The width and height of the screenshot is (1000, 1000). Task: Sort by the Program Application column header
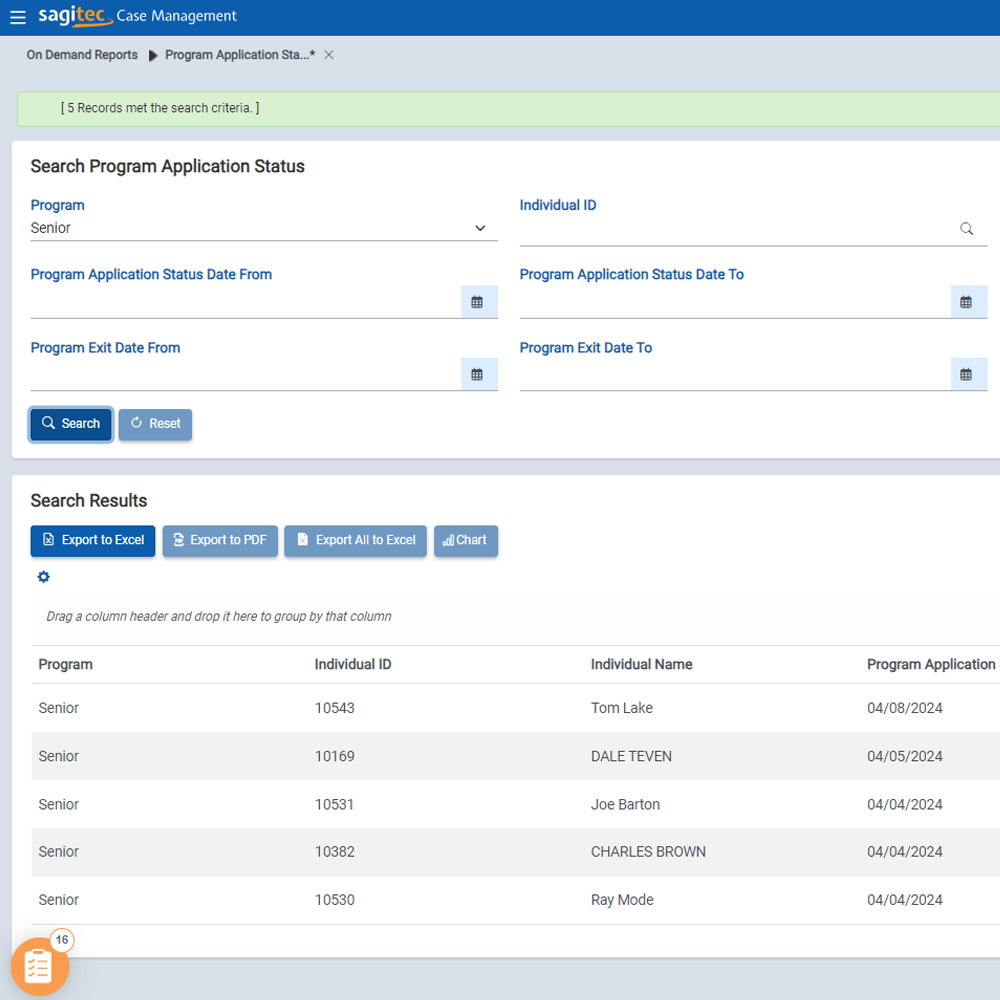point(931,665)
